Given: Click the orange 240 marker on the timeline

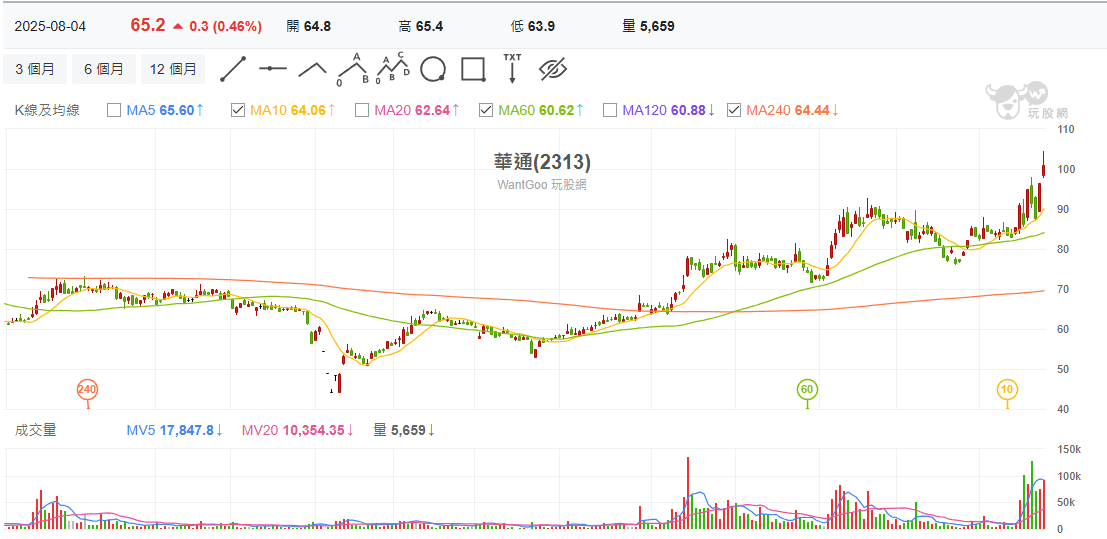Looking at the screenshot, I should 87,389.
